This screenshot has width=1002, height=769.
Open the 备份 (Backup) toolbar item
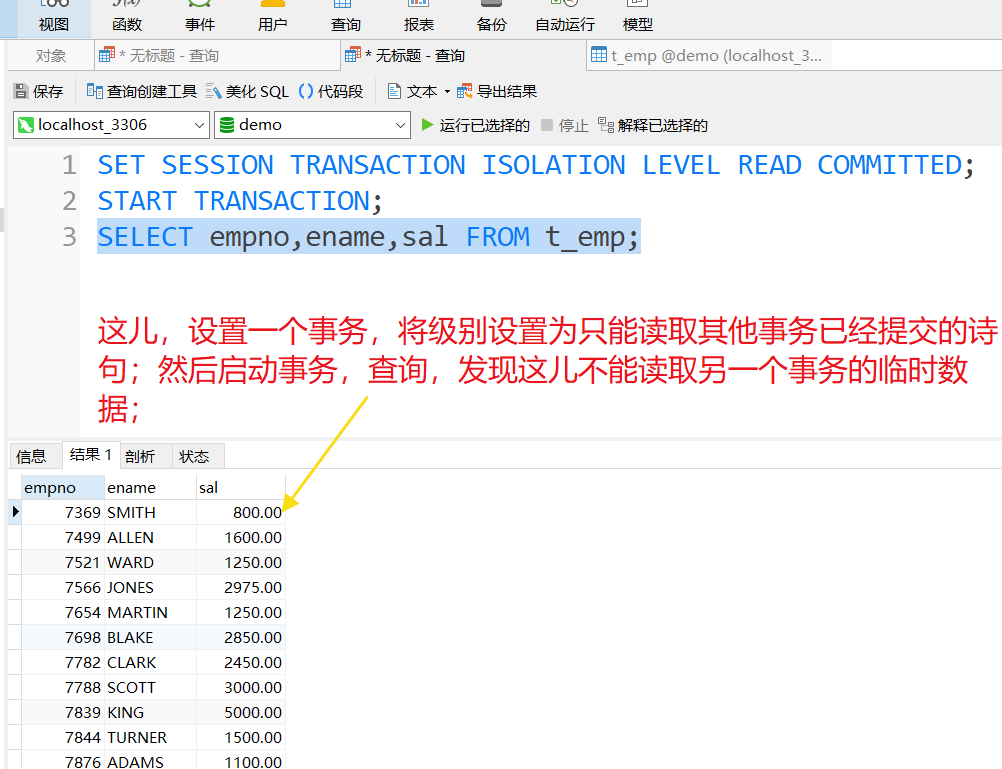click(491, 18)
